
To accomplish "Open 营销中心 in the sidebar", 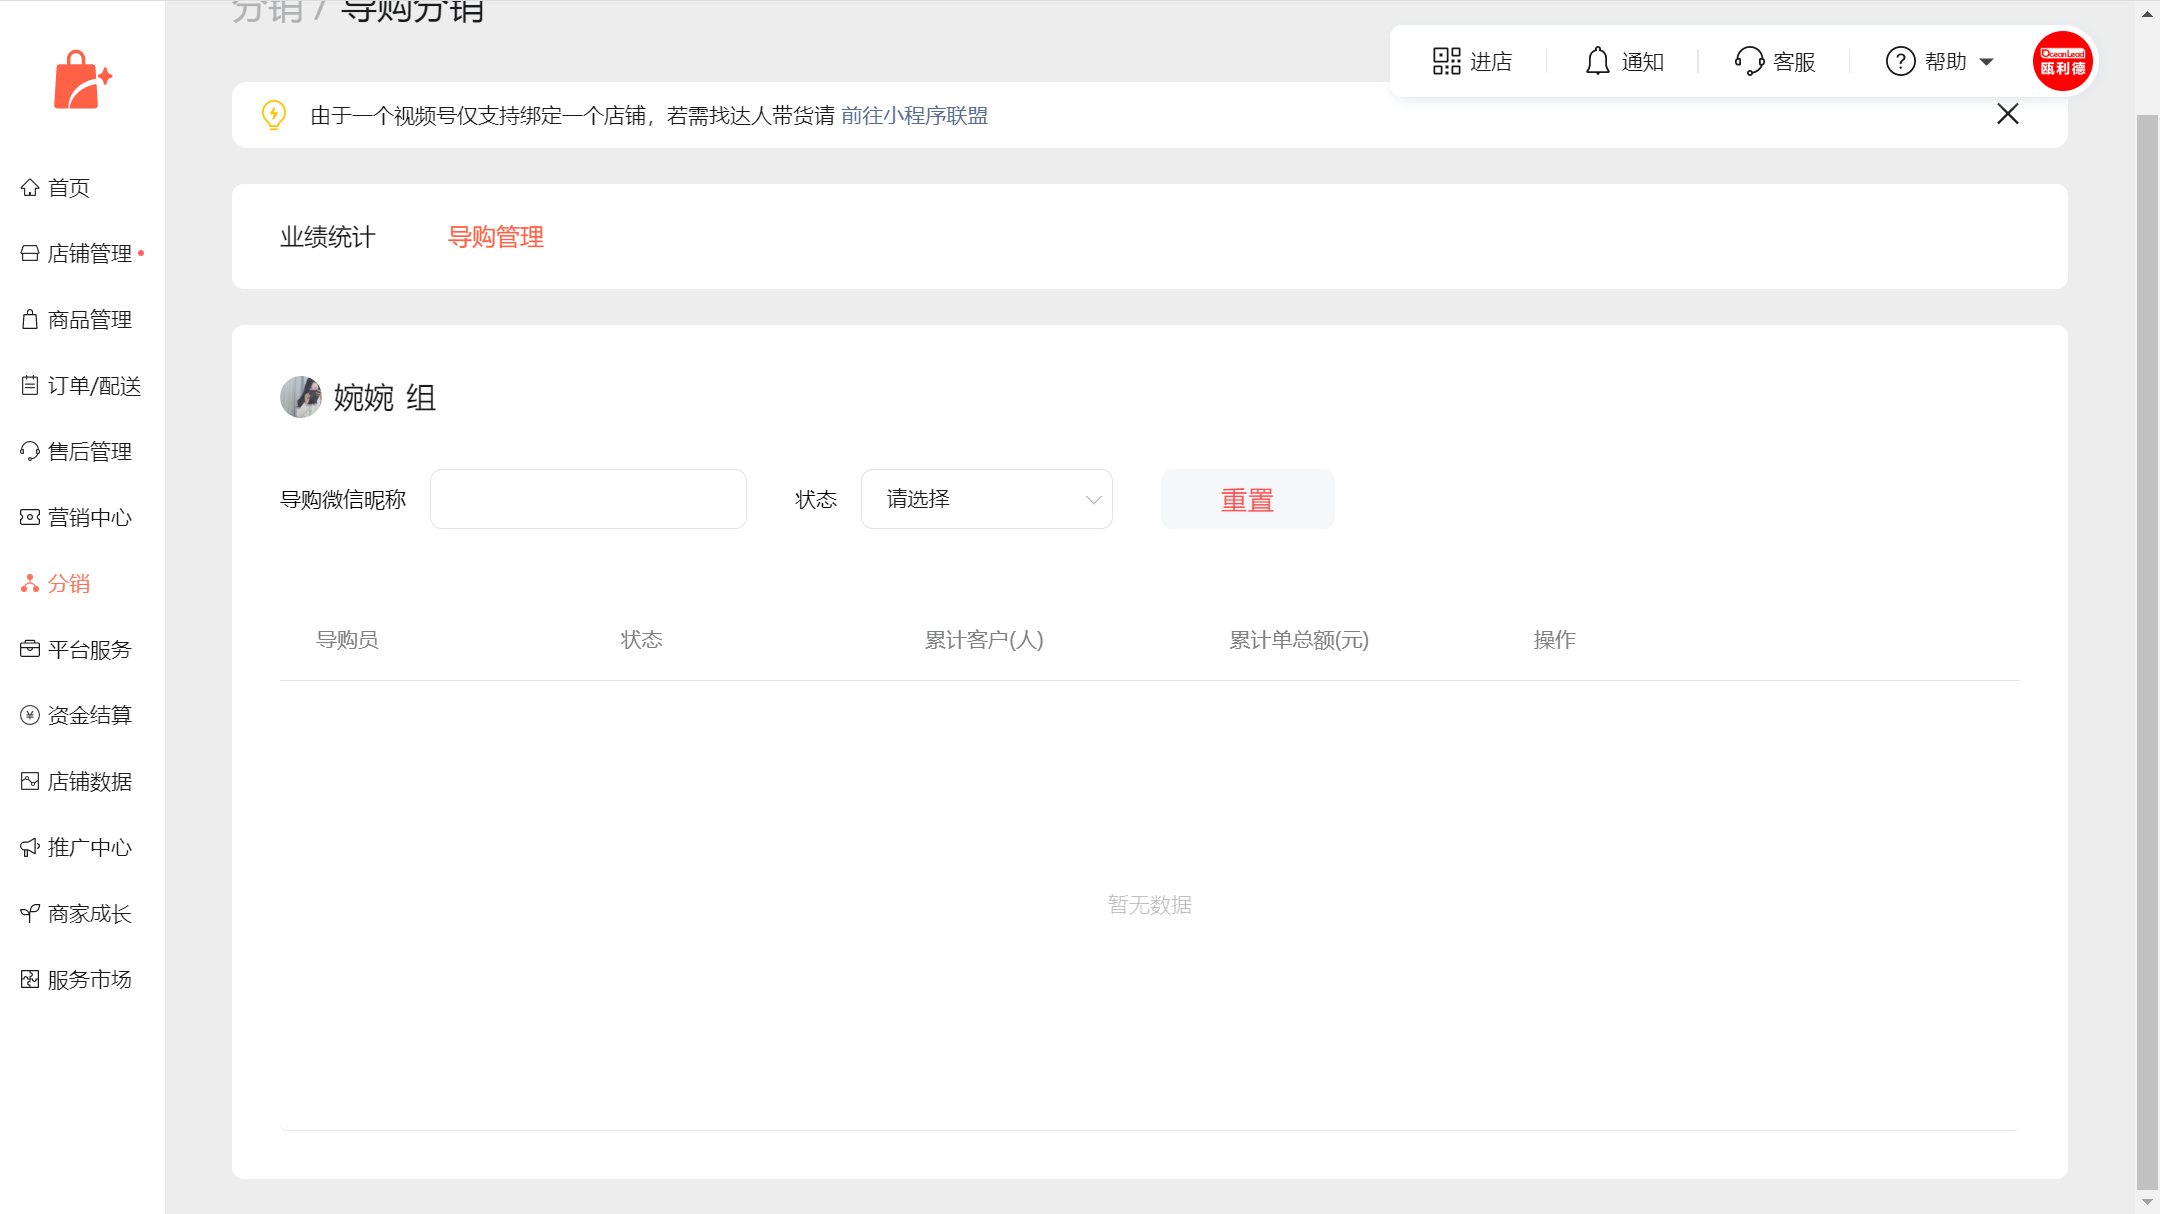I will coord(88,518).
